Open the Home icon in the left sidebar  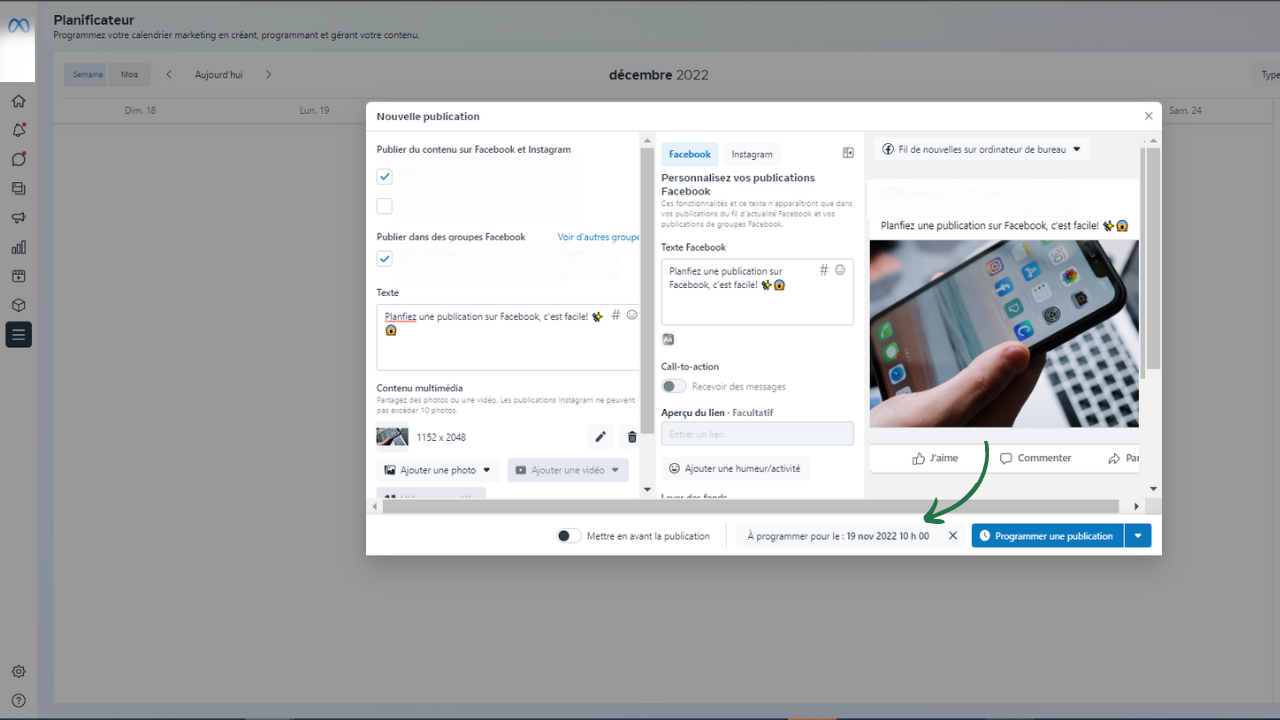pyautogui.click(x=18, y=101)
